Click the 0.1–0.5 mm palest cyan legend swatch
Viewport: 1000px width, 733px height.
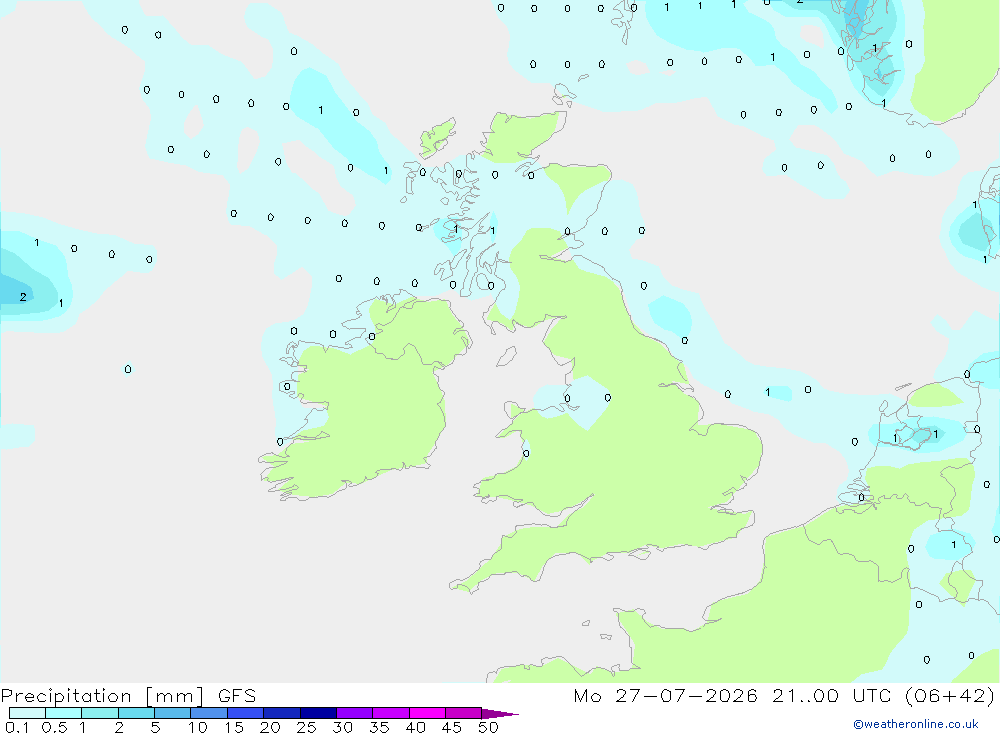tap(27, 713)
